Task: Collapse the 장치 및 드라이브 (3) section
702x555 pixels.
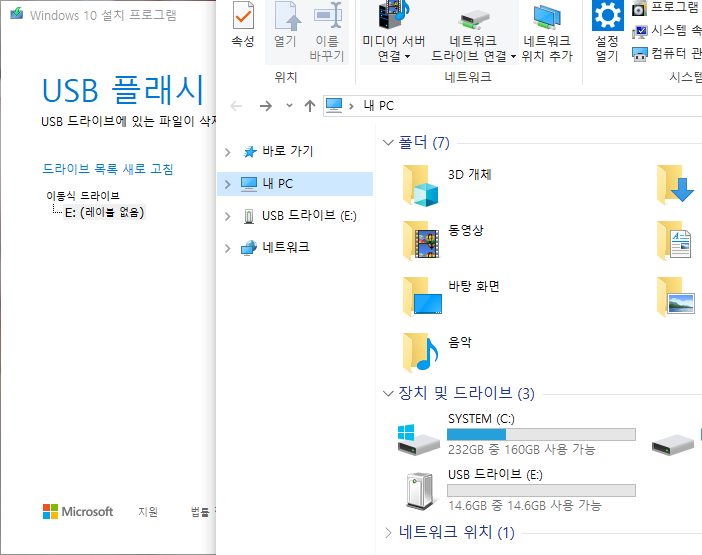Action: [x=388, y=393]
